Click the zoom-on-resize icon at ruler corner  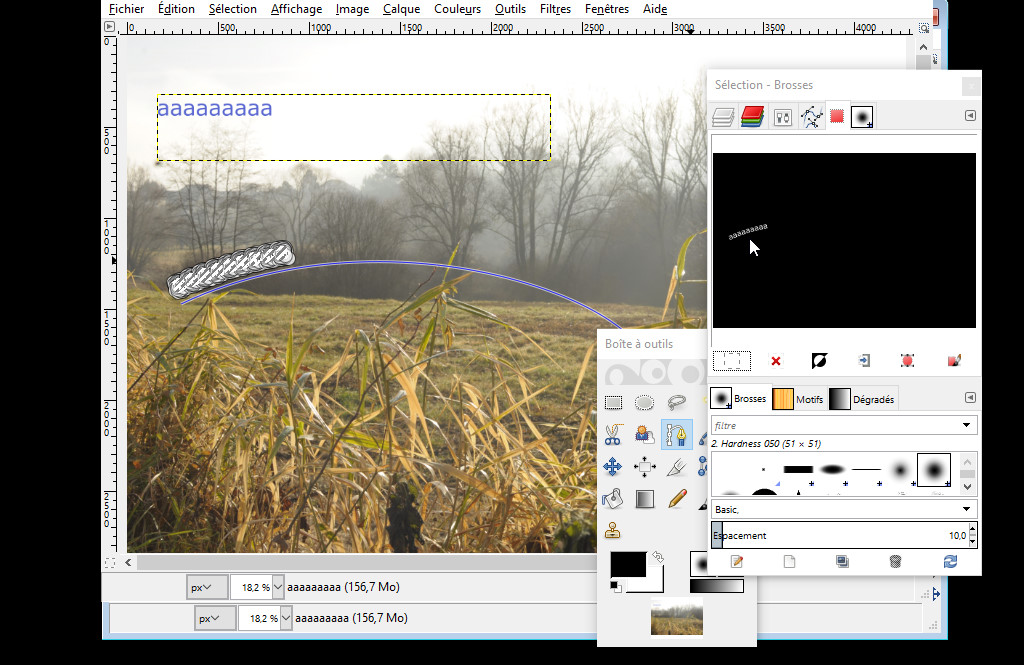[x=924, y=28]
